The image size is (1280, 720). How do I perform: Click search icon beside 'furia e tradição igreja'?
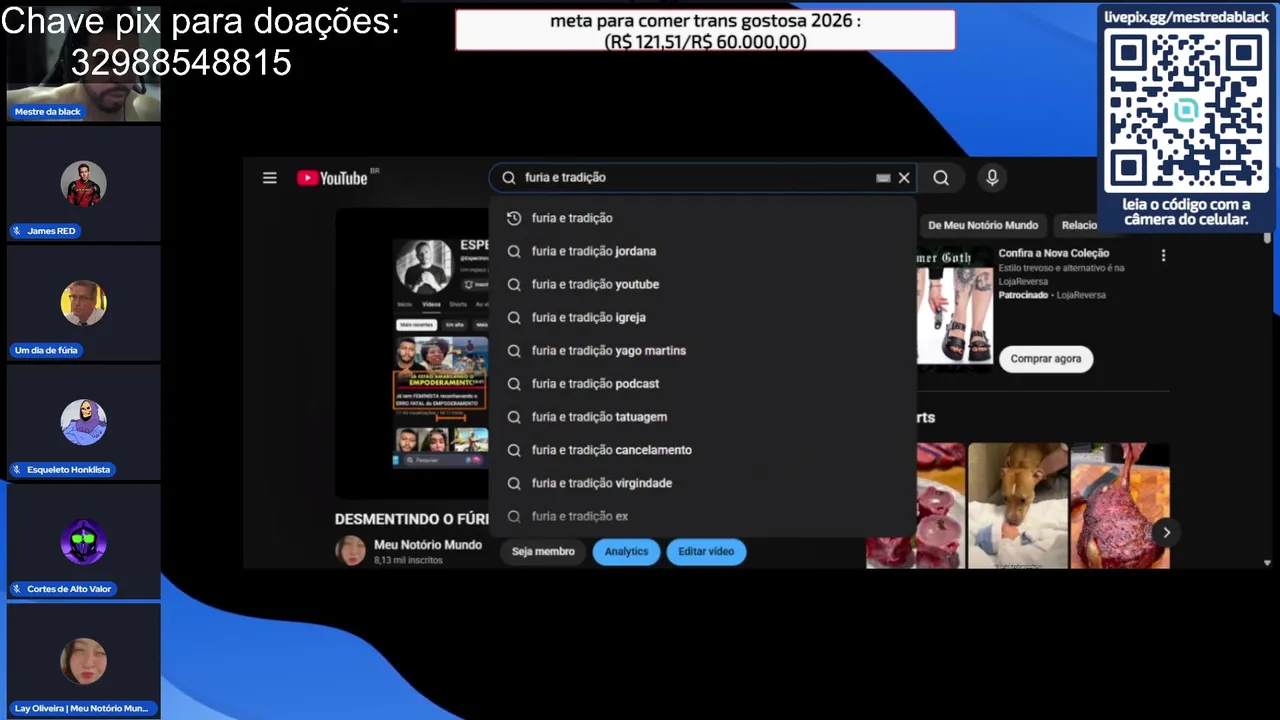click(514, 317)
